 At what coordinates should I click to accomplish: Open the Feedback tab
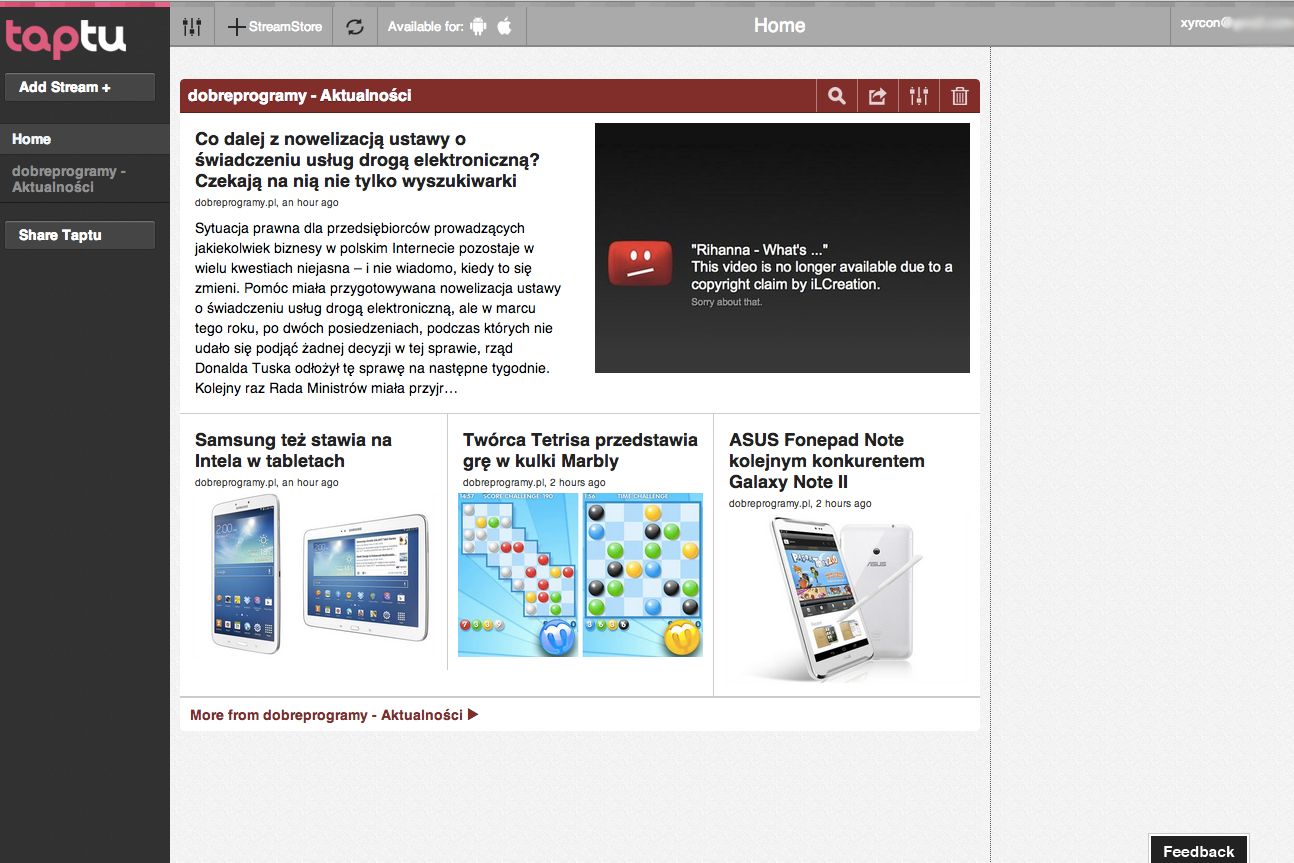1198,850
